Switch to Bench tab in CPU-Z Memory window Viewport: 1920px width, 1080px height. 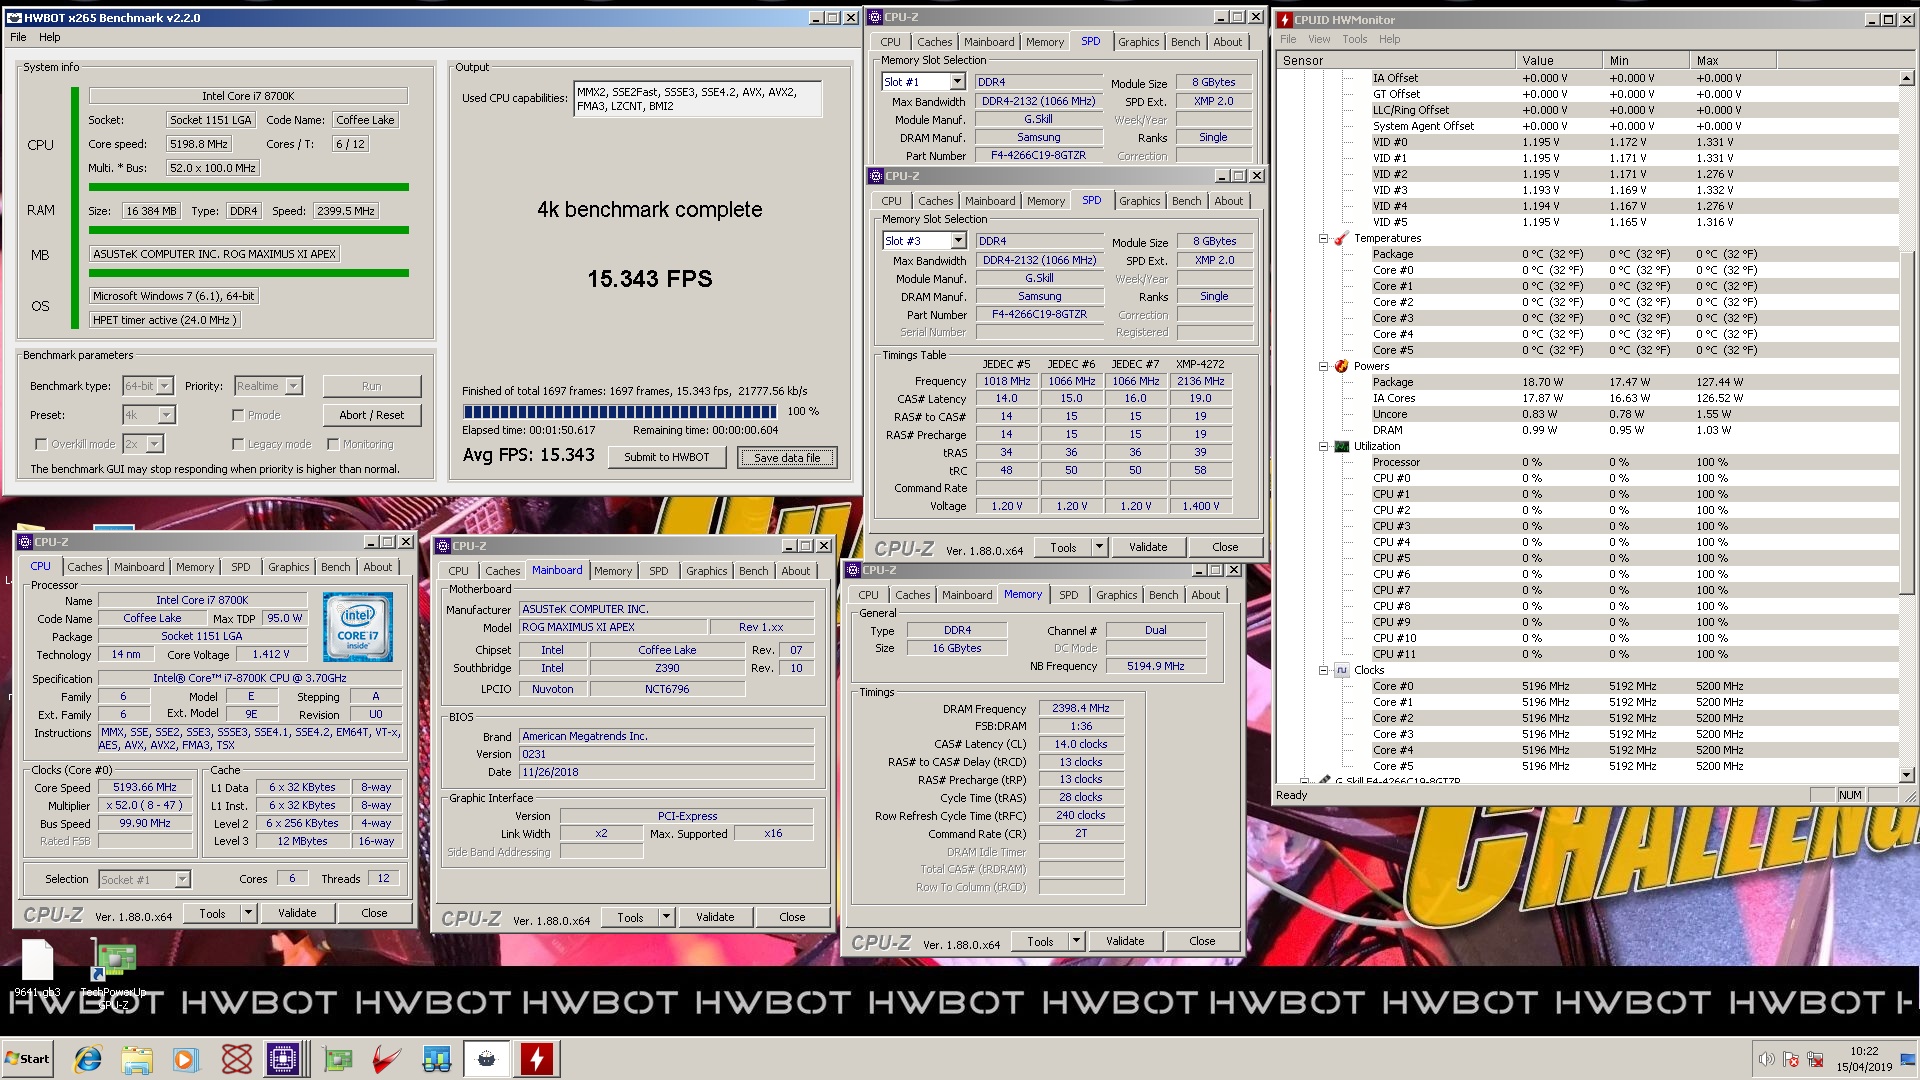coord(1163,595)
